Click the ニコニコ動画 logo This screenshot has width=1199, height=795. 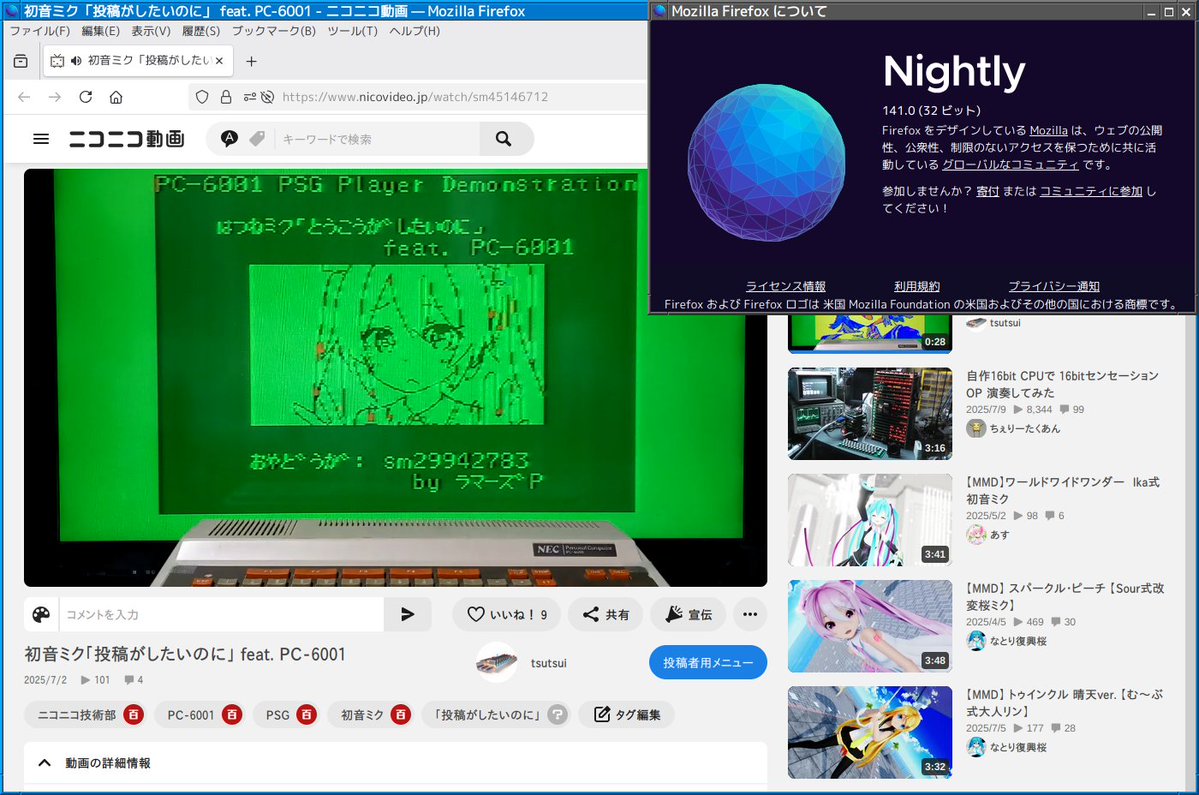(x=127, y=139)
